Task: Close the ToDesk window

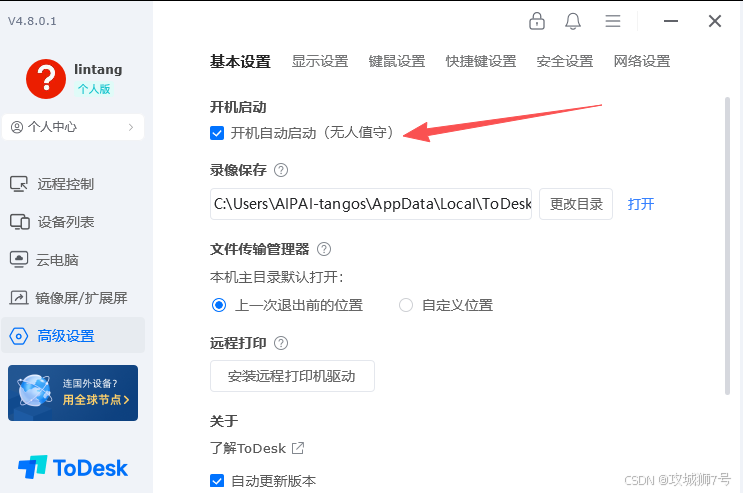Action: (x=715, y=21)
